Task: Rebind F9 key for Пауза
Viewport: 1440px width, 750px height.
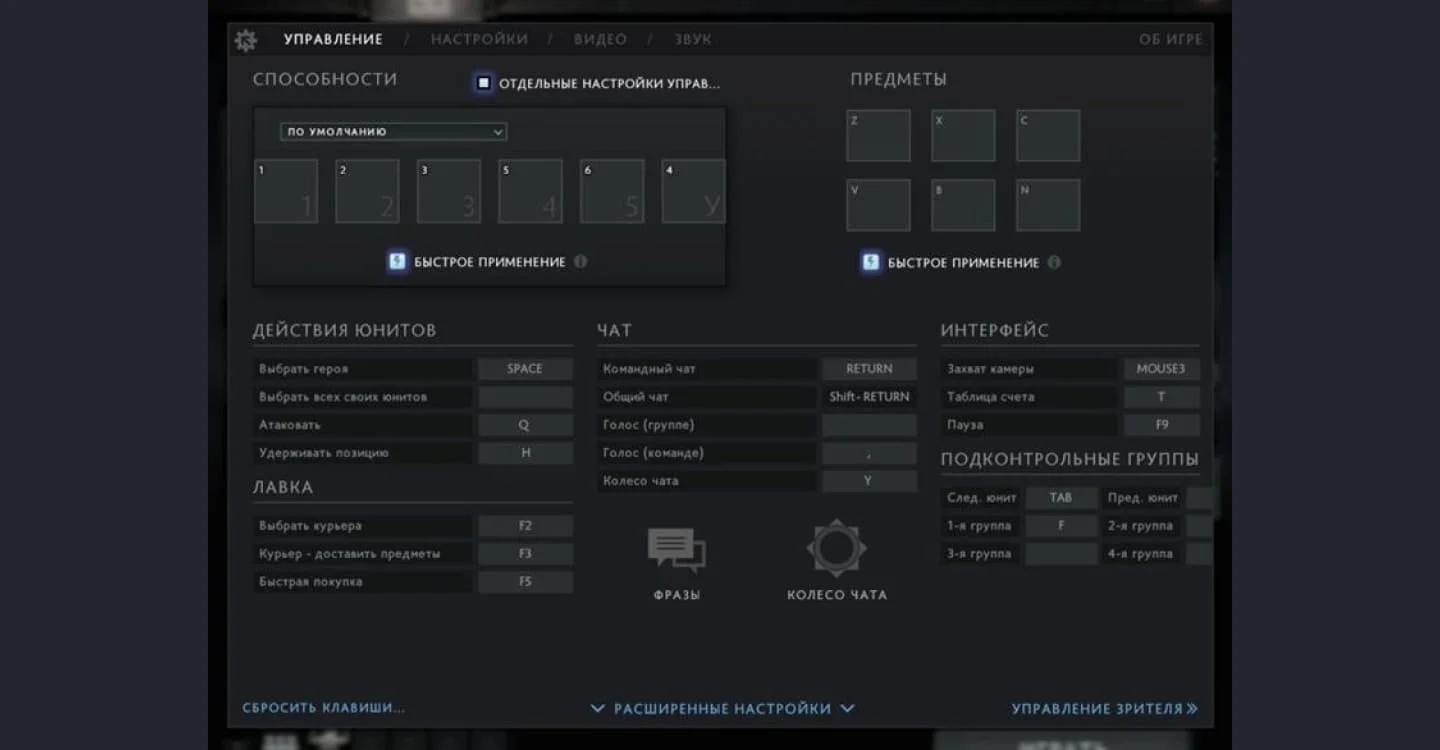Action: (1161, 425)
